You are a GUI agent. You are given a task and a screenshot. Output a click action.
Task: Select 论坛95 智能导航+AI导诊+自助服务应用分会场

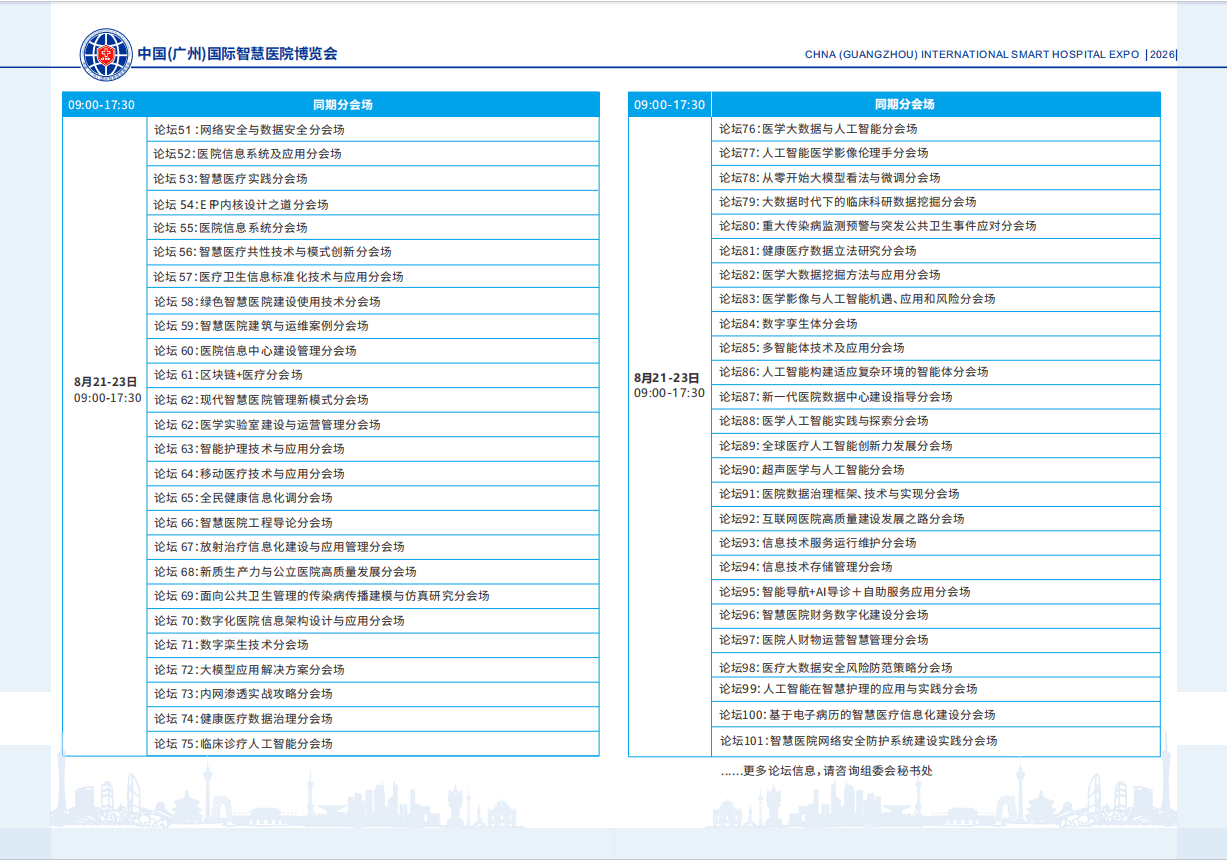844,592
